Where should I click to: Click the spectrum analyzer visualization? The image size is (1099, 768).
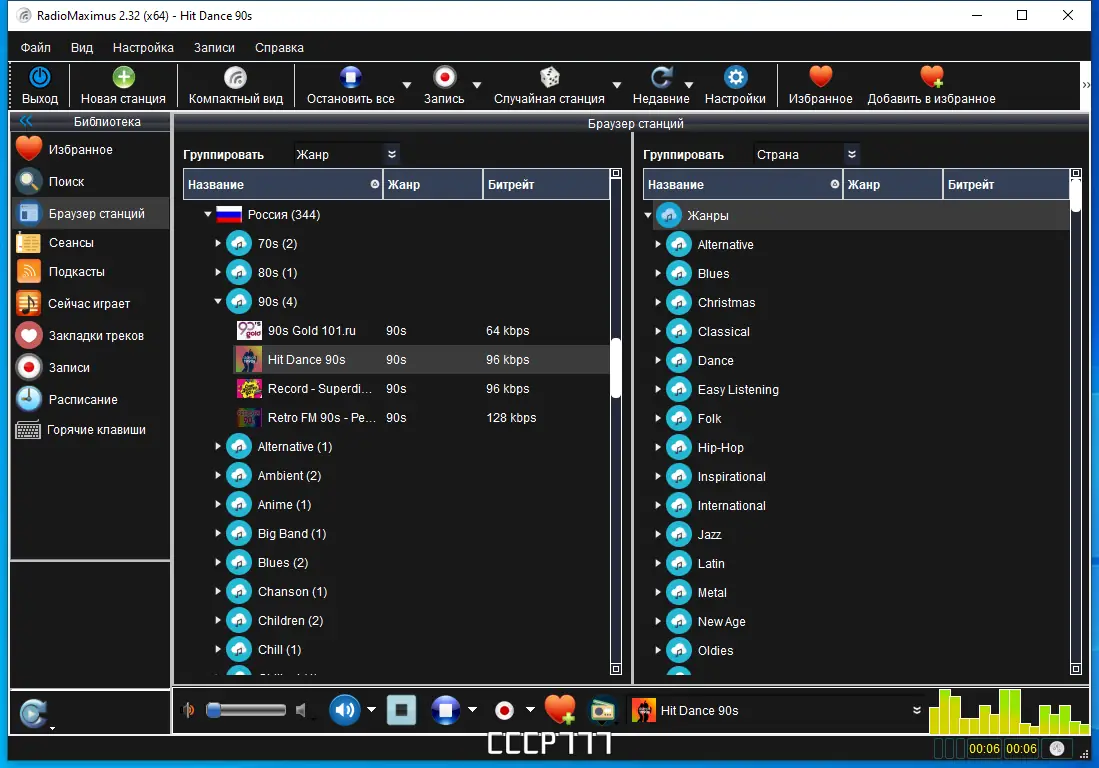pyautogui.click(x=1009, y=711)
